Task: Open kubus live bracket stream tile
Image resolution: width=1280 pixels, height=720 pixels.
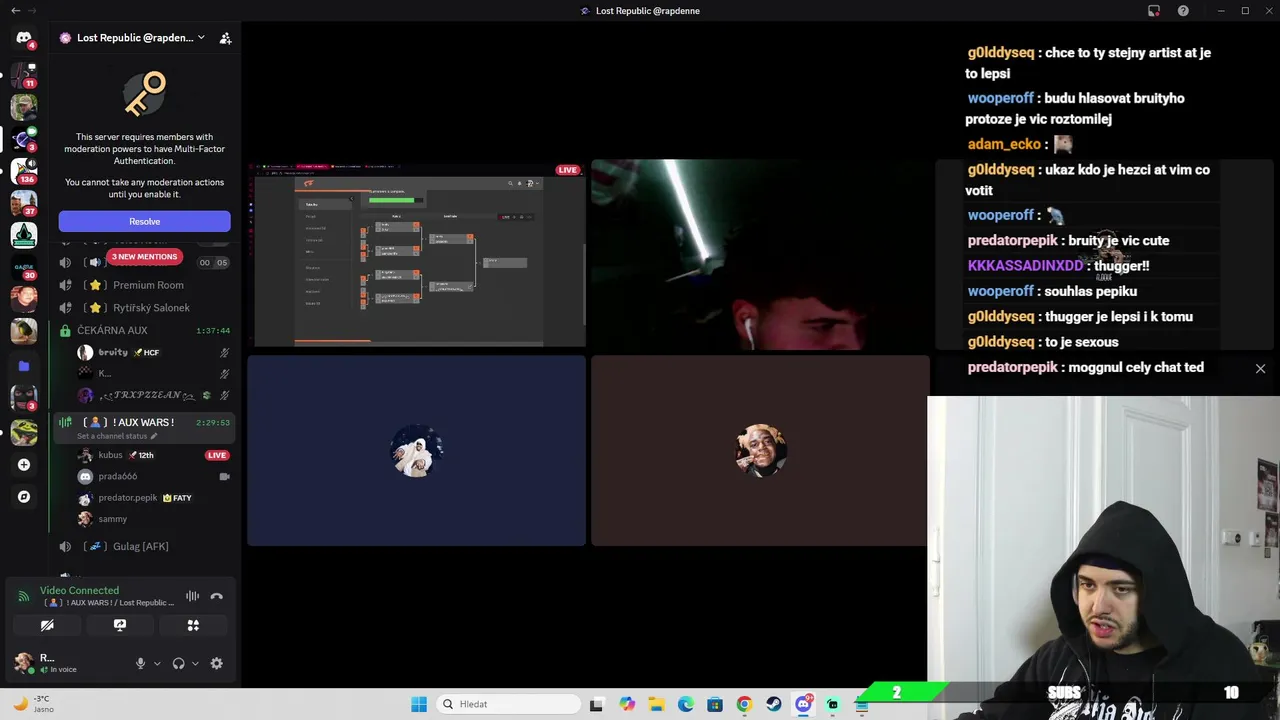Action: coord(416,255)
